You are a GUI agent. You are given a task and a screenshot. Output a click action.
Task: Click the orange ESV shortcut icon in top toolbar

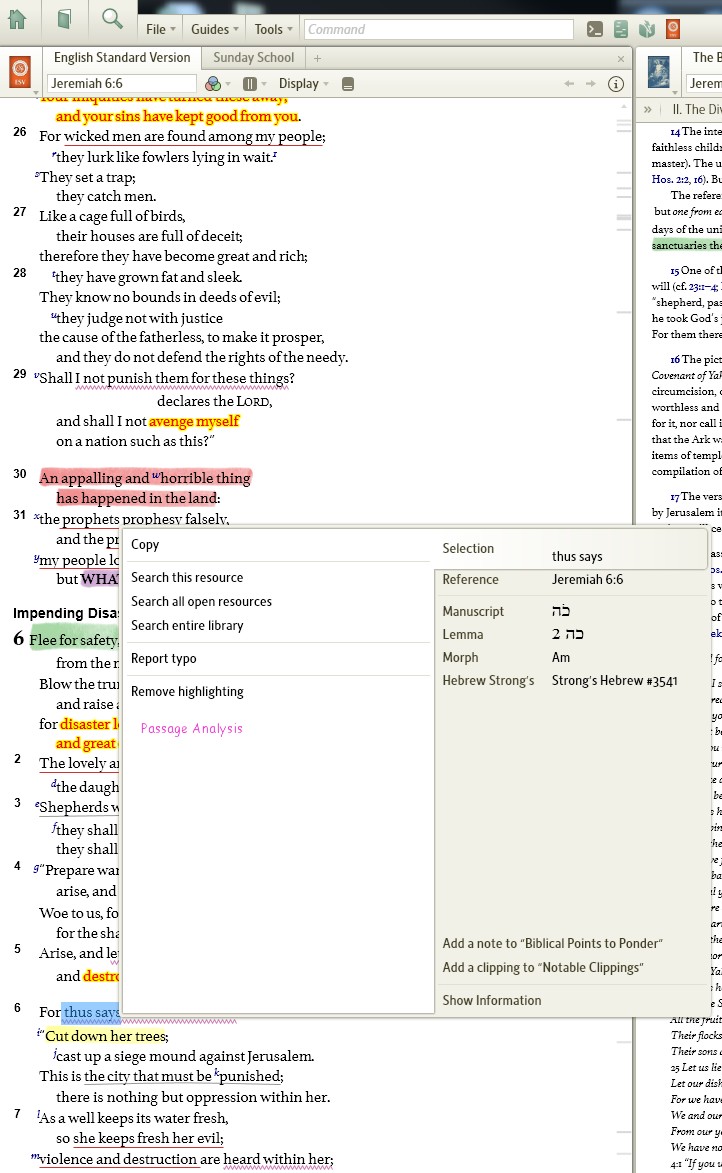coord(673,29)
